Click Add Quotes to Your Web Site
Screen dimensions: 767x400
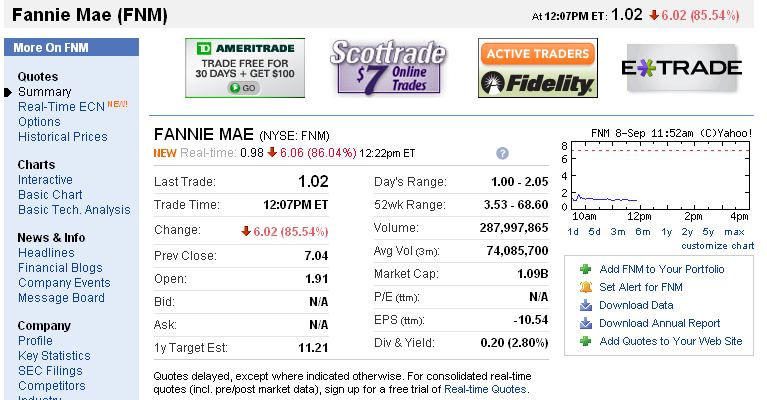[671, 341]
